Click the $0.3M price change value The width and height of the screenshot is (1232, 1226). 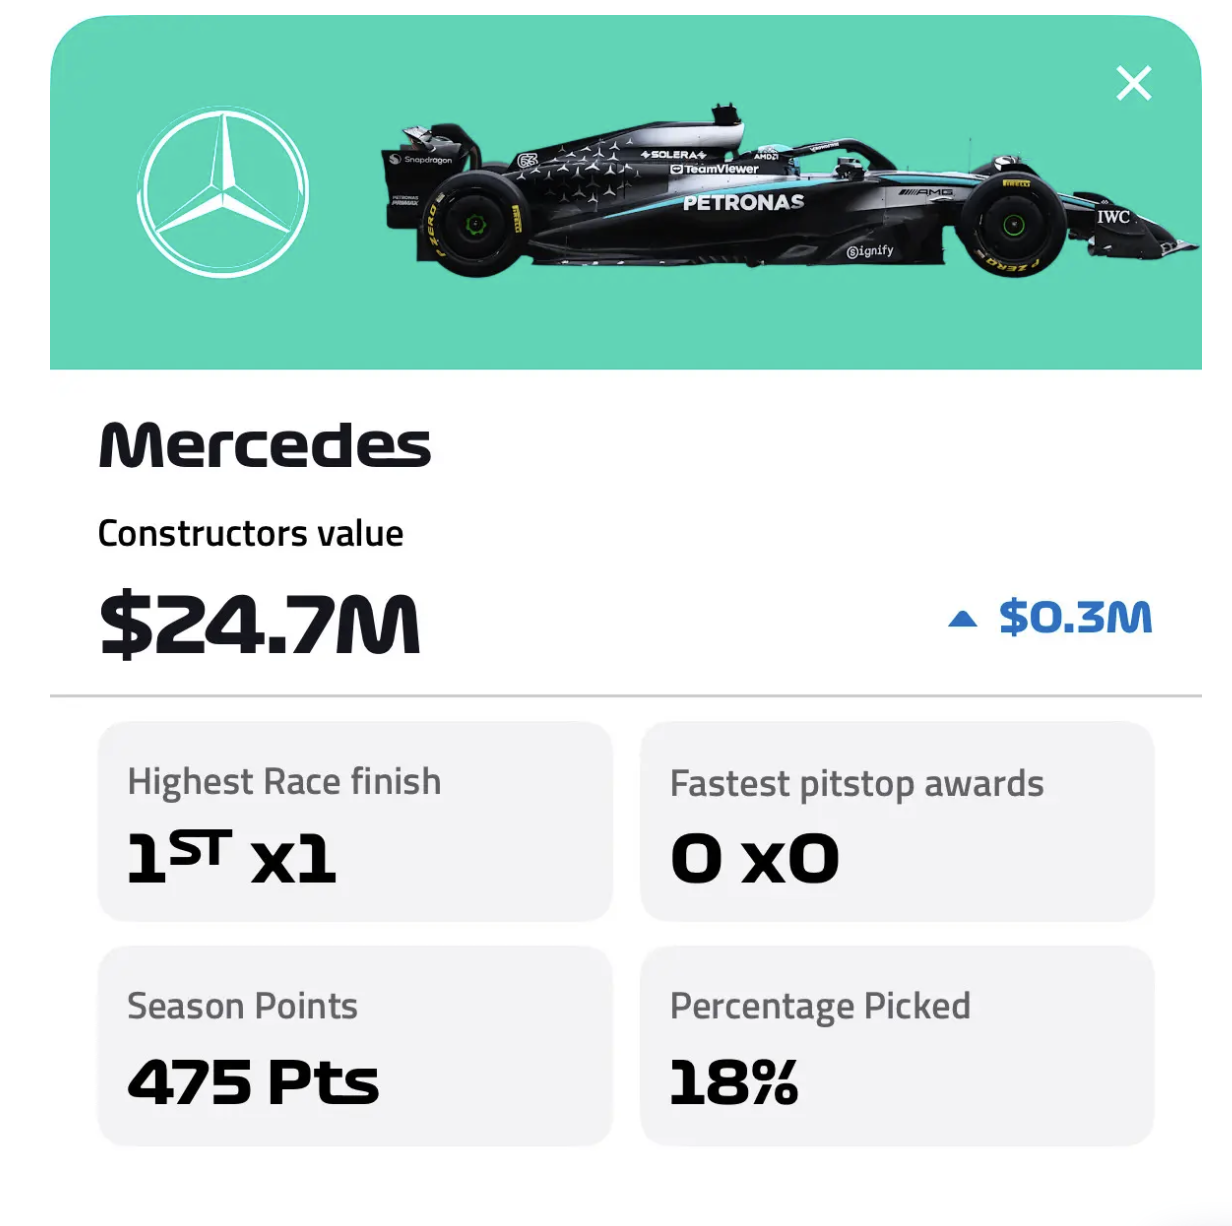1076,617
